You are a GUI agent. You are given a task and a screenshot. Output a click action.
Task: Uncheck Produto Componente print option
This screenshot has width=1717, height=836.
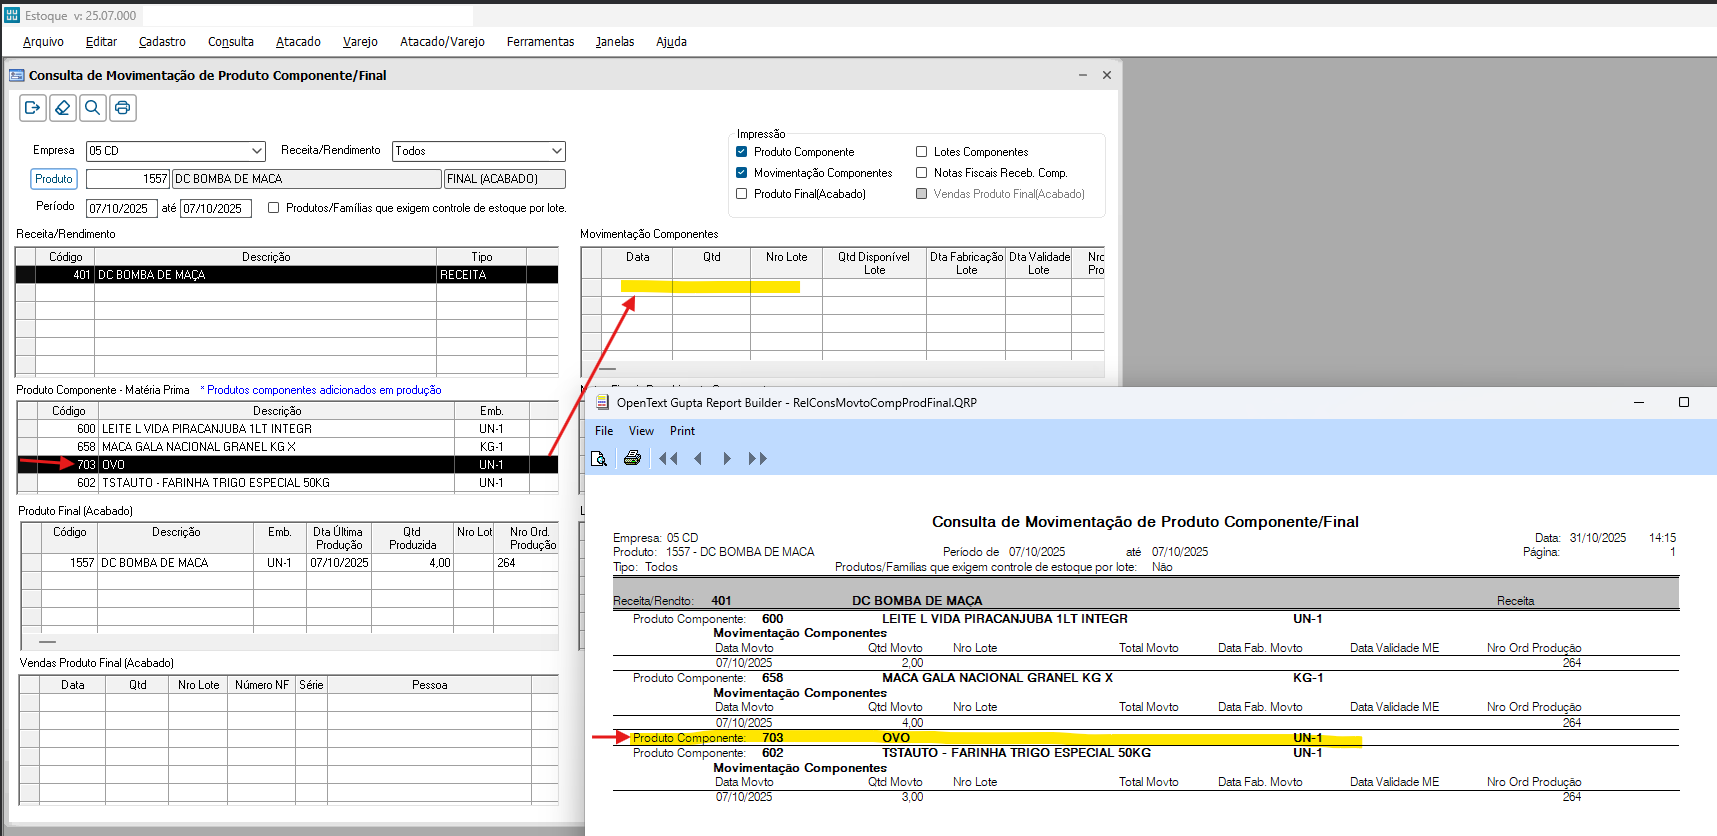[741, 152]
